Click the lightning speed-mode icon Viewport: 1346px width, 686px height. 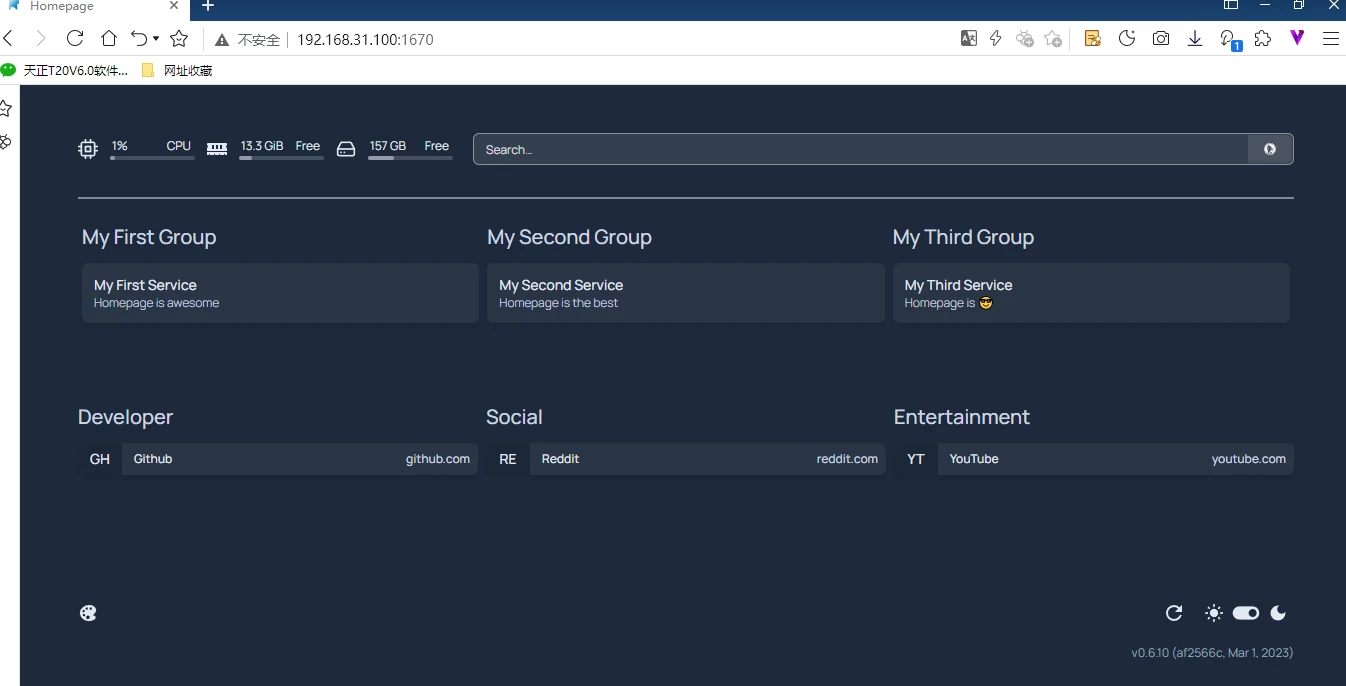(x=996, y=39)
